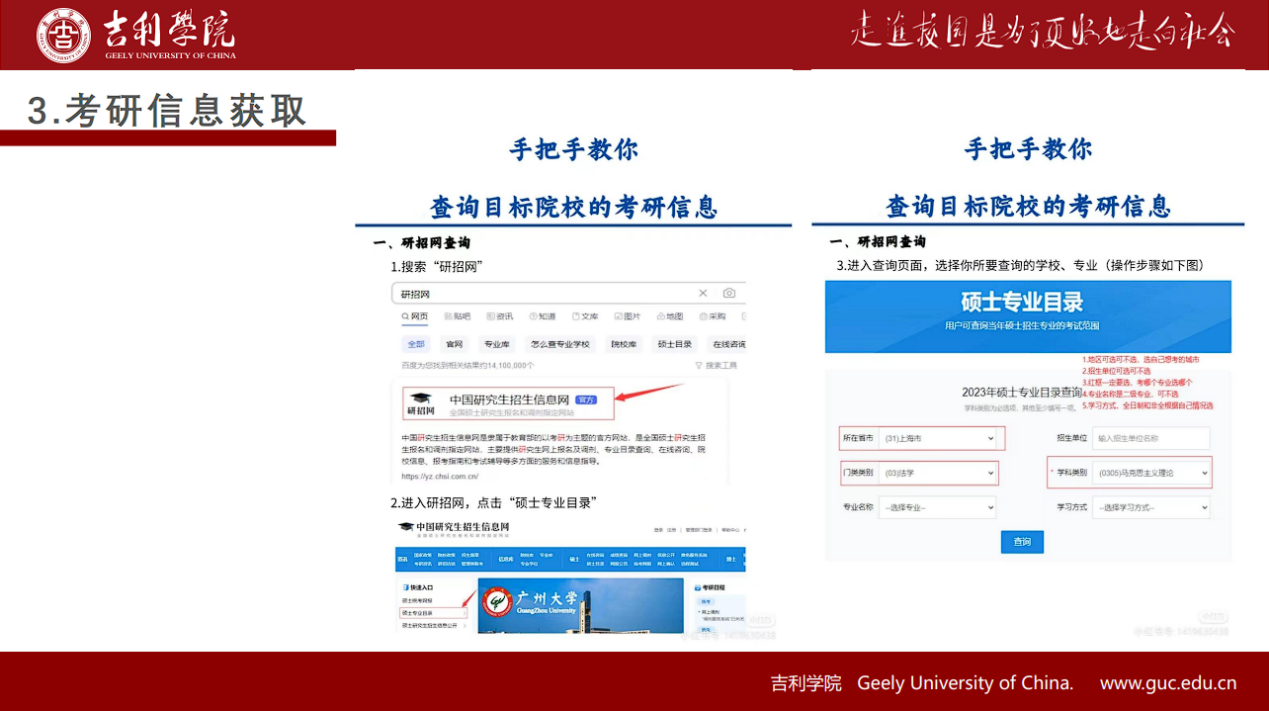Click the Geely University logo emblem
This screenshot has width=1269, height=711.
pos(63,35)
